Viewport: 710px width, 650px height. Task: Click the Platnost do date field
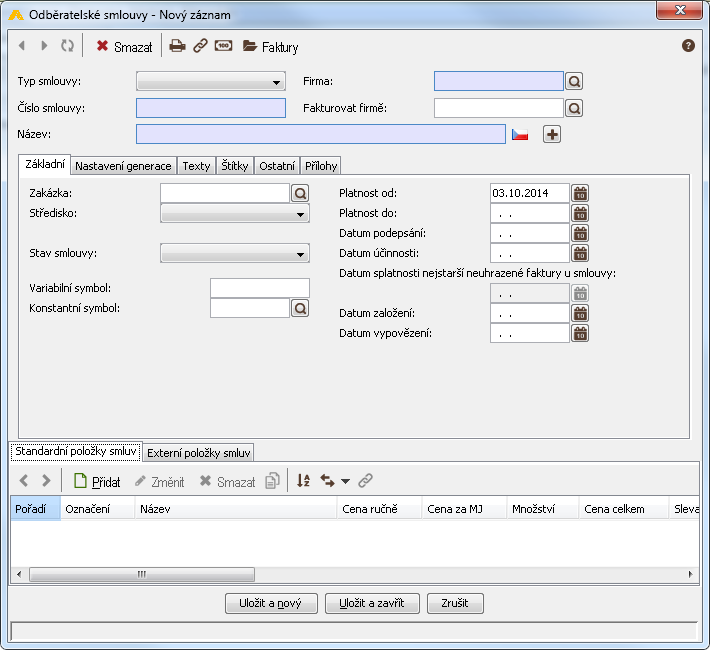529,213
